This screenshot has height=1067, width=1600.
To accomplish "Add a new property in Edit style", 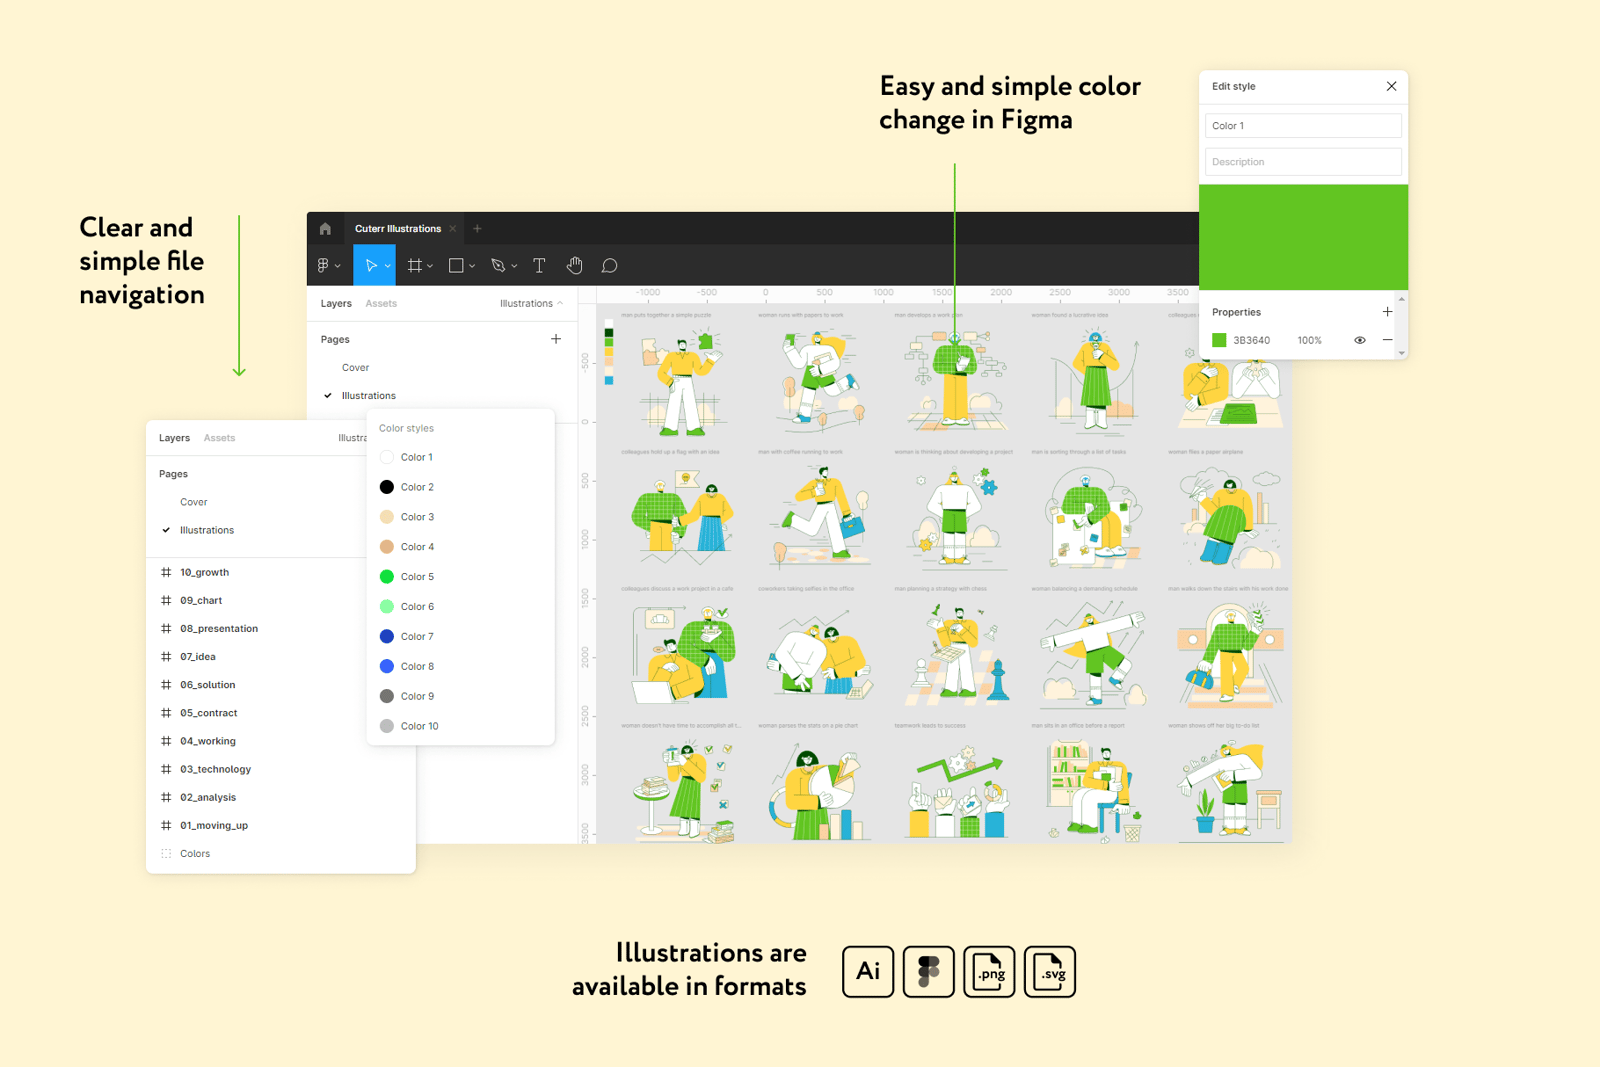I will pyautogui.click(x=1387, y=312).
